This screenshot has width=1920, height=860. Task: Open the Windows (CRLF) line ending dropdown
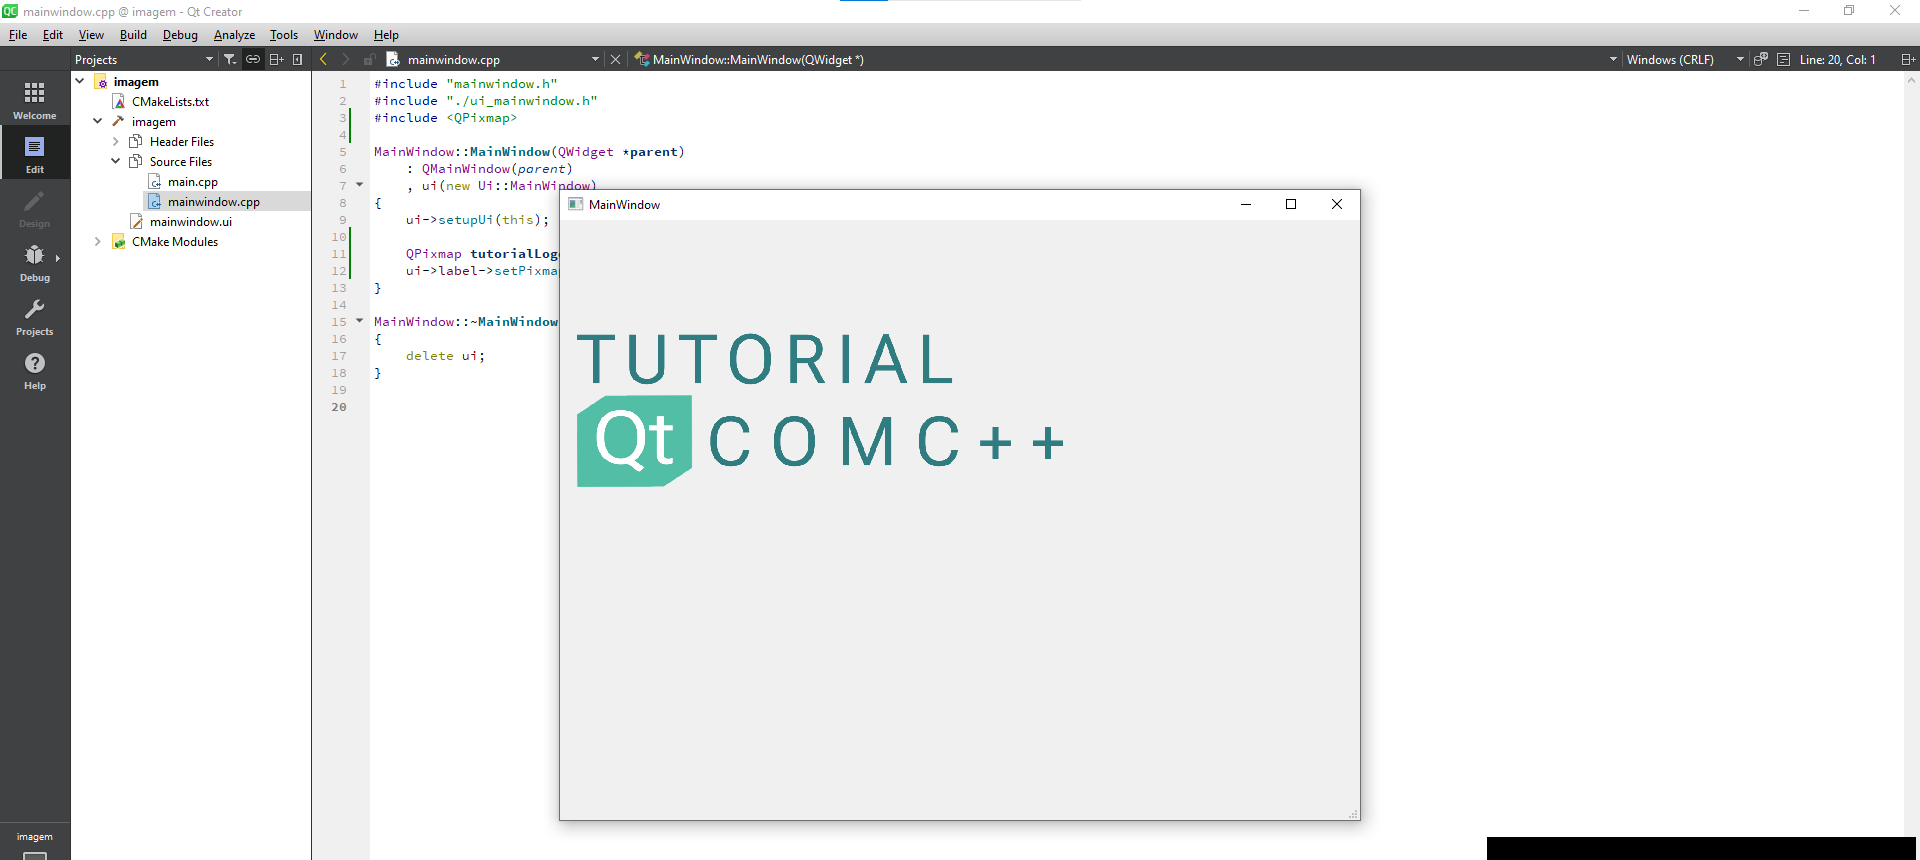point(1684,59)
